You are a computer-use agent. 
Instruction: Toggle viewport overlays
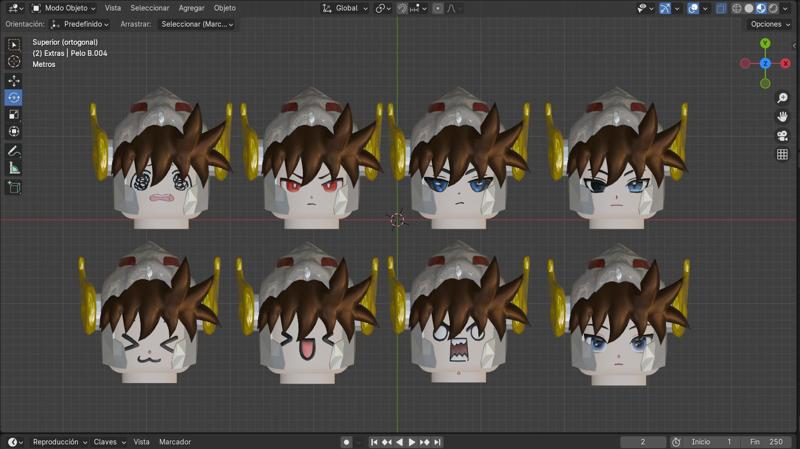pos(693,8)
